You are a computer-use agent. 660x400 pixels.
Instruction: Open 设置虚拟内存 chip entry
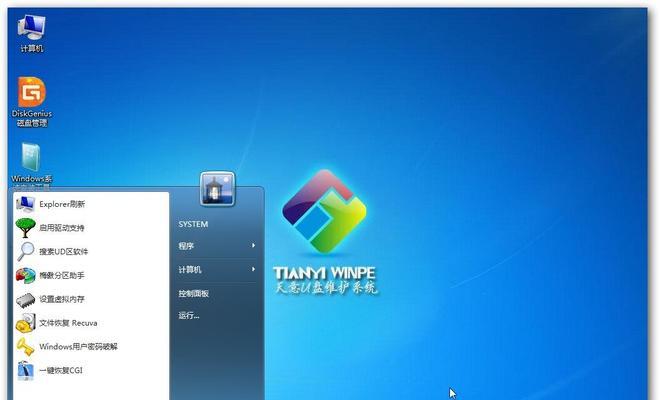[x=91, y=299]
